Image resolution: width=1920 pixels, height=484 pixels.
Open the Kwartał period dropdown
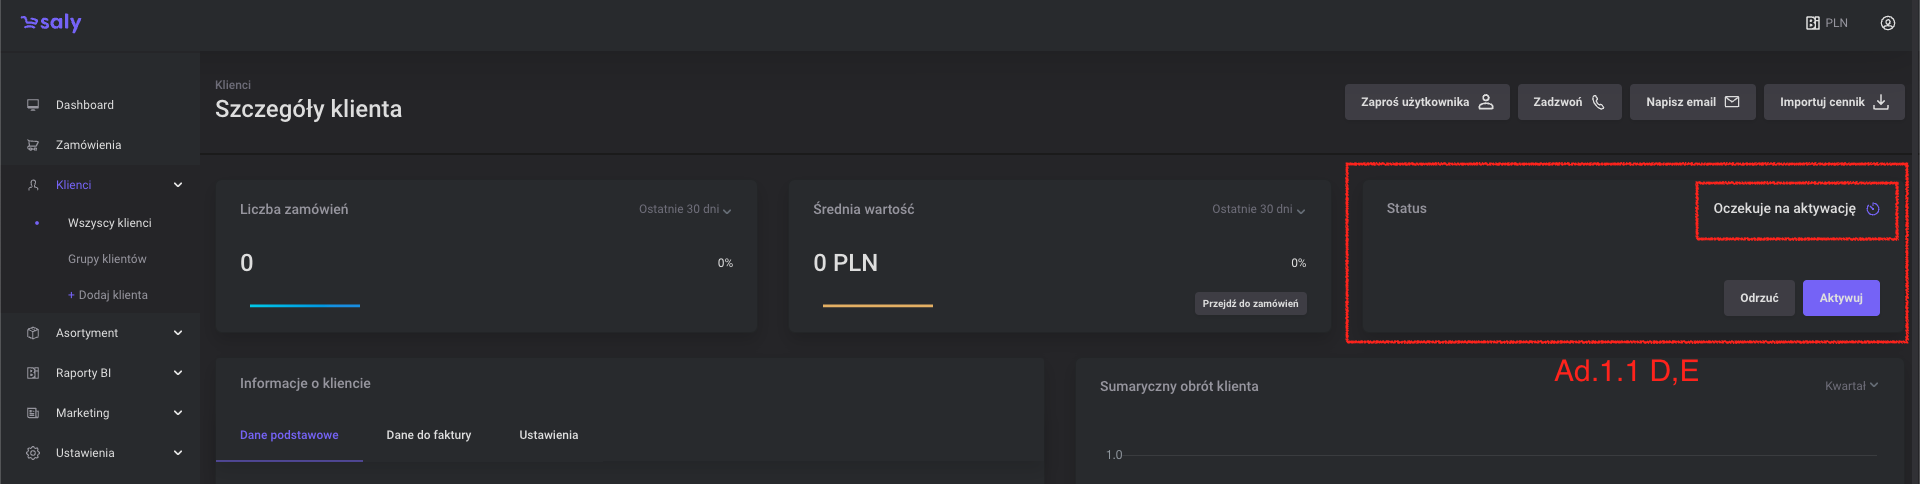pos(1851,386)
